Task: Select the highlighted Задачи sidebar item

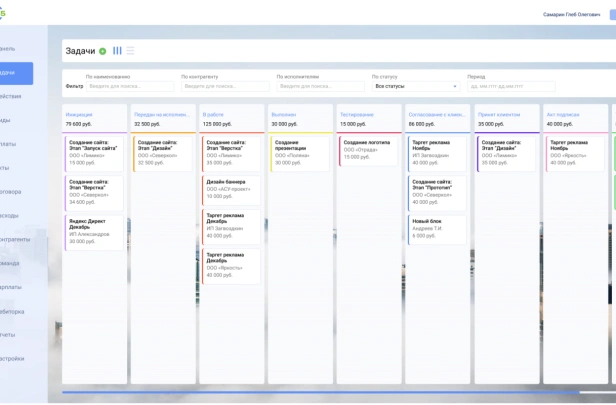Action: (16, 73)
